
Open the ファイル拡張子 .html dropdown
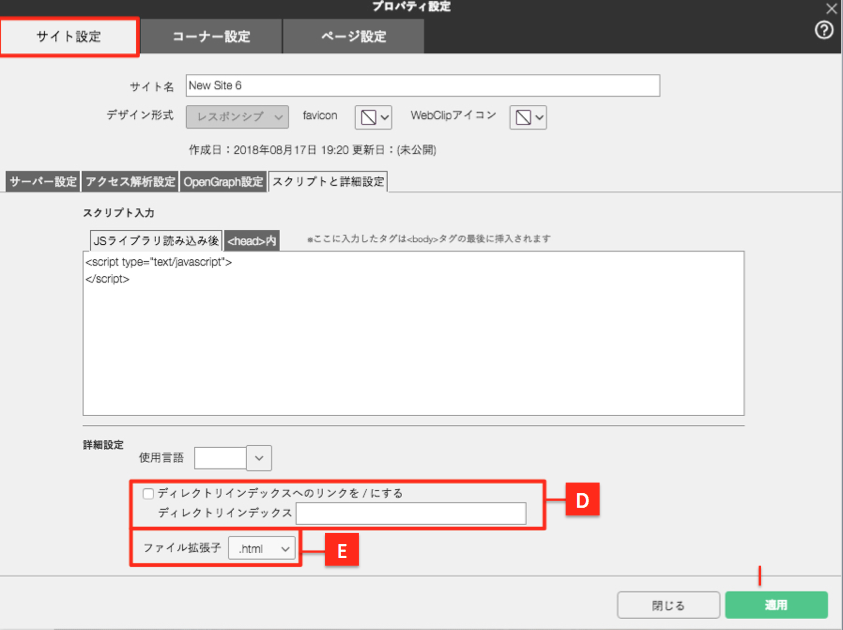262,548
